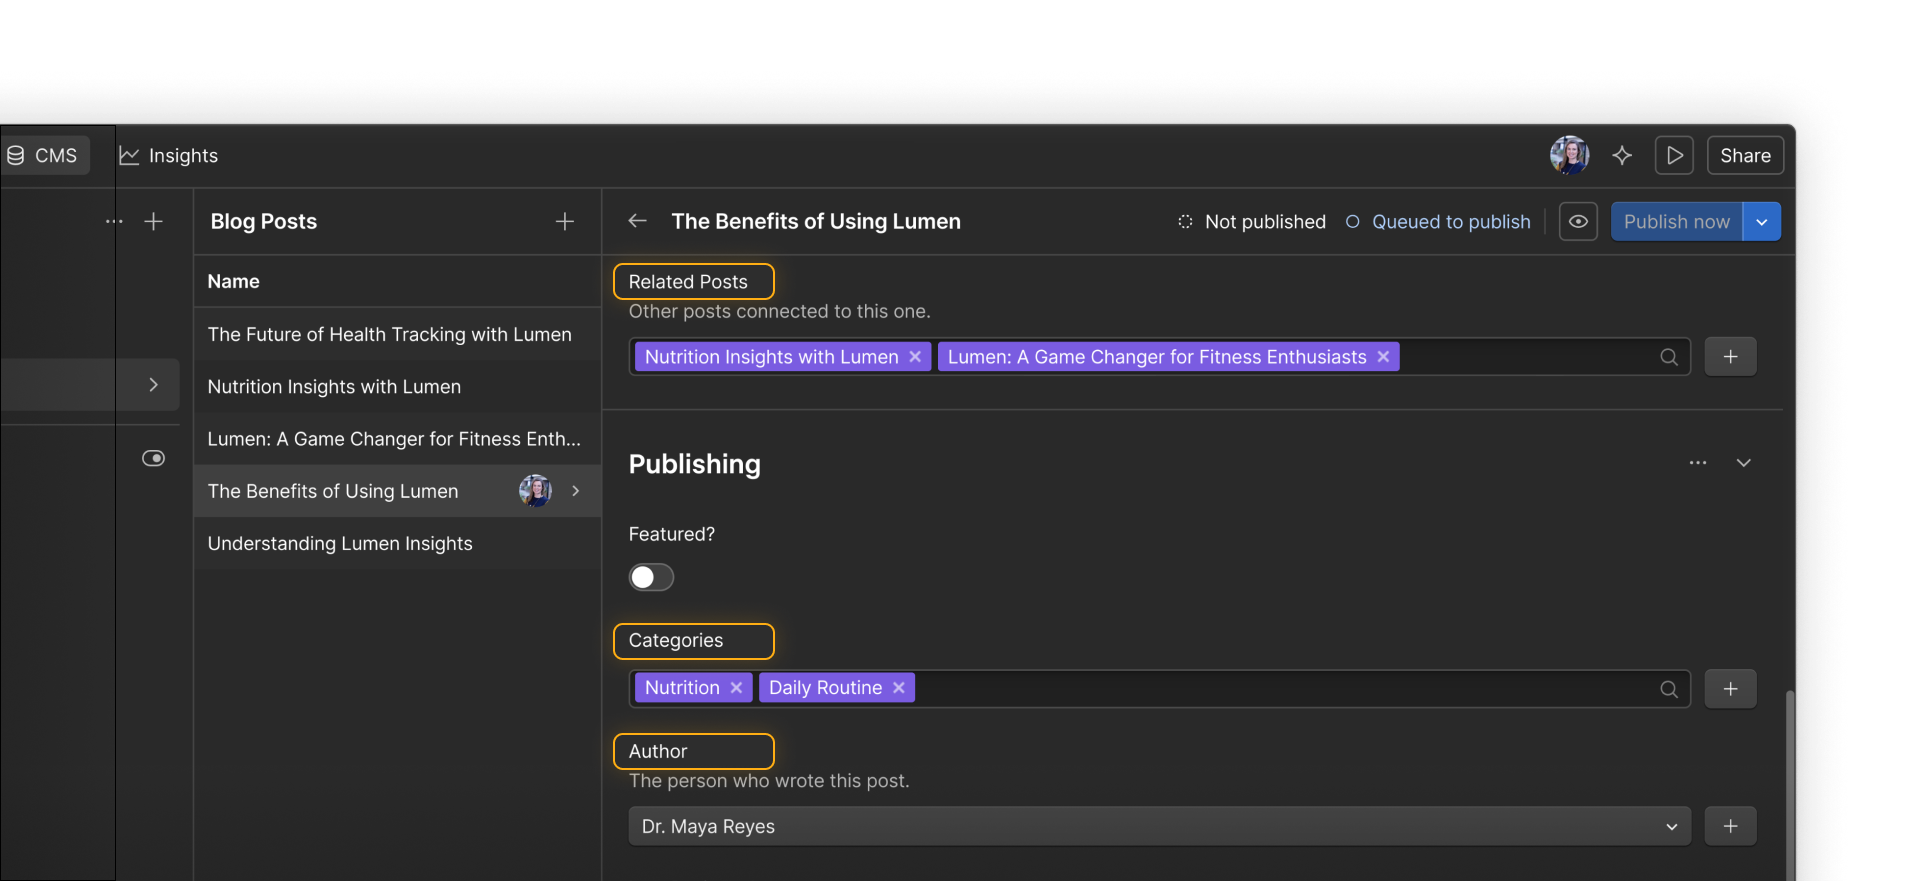The image size is (1920, 881).
Task: Expand the left sidebar chevron
Action: tap(153, 385)
